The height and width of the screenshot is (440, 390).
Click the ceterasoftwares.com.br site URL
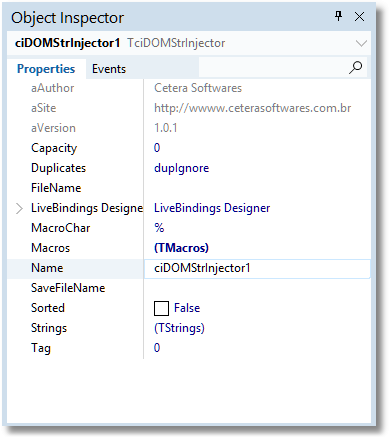pos(252,108)
